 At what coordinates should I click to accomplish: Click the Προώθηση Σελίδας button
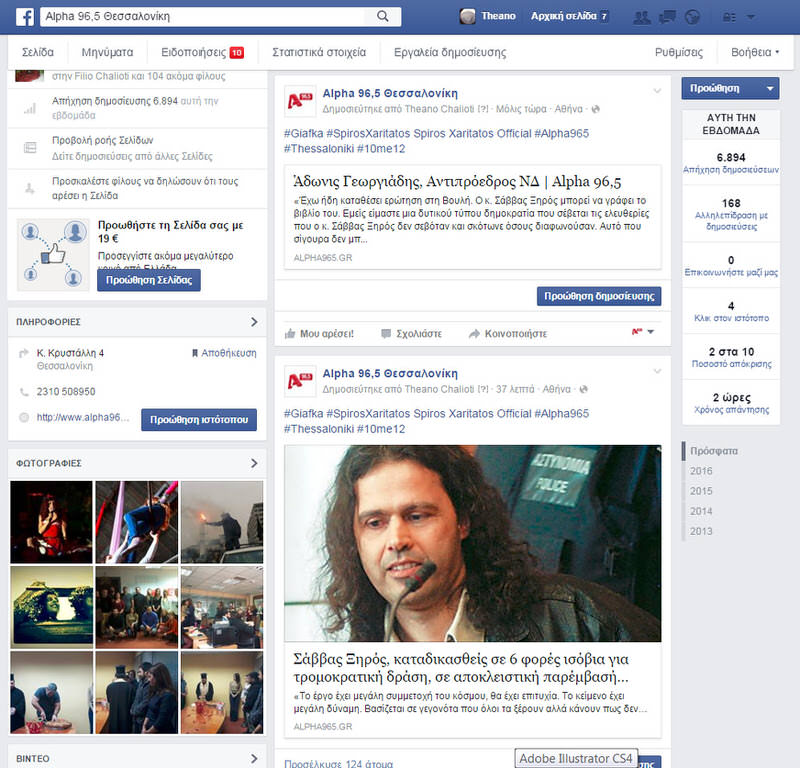click(149, 280)
